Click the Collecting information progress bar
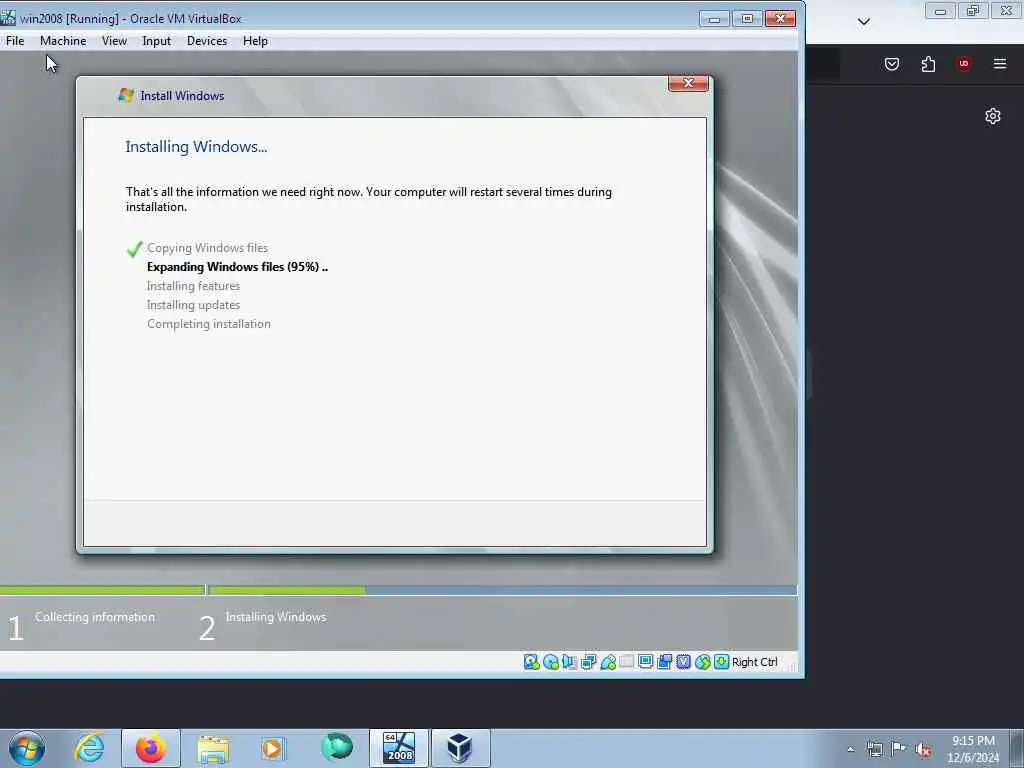Screen dimensions: 1024x768 102,590
